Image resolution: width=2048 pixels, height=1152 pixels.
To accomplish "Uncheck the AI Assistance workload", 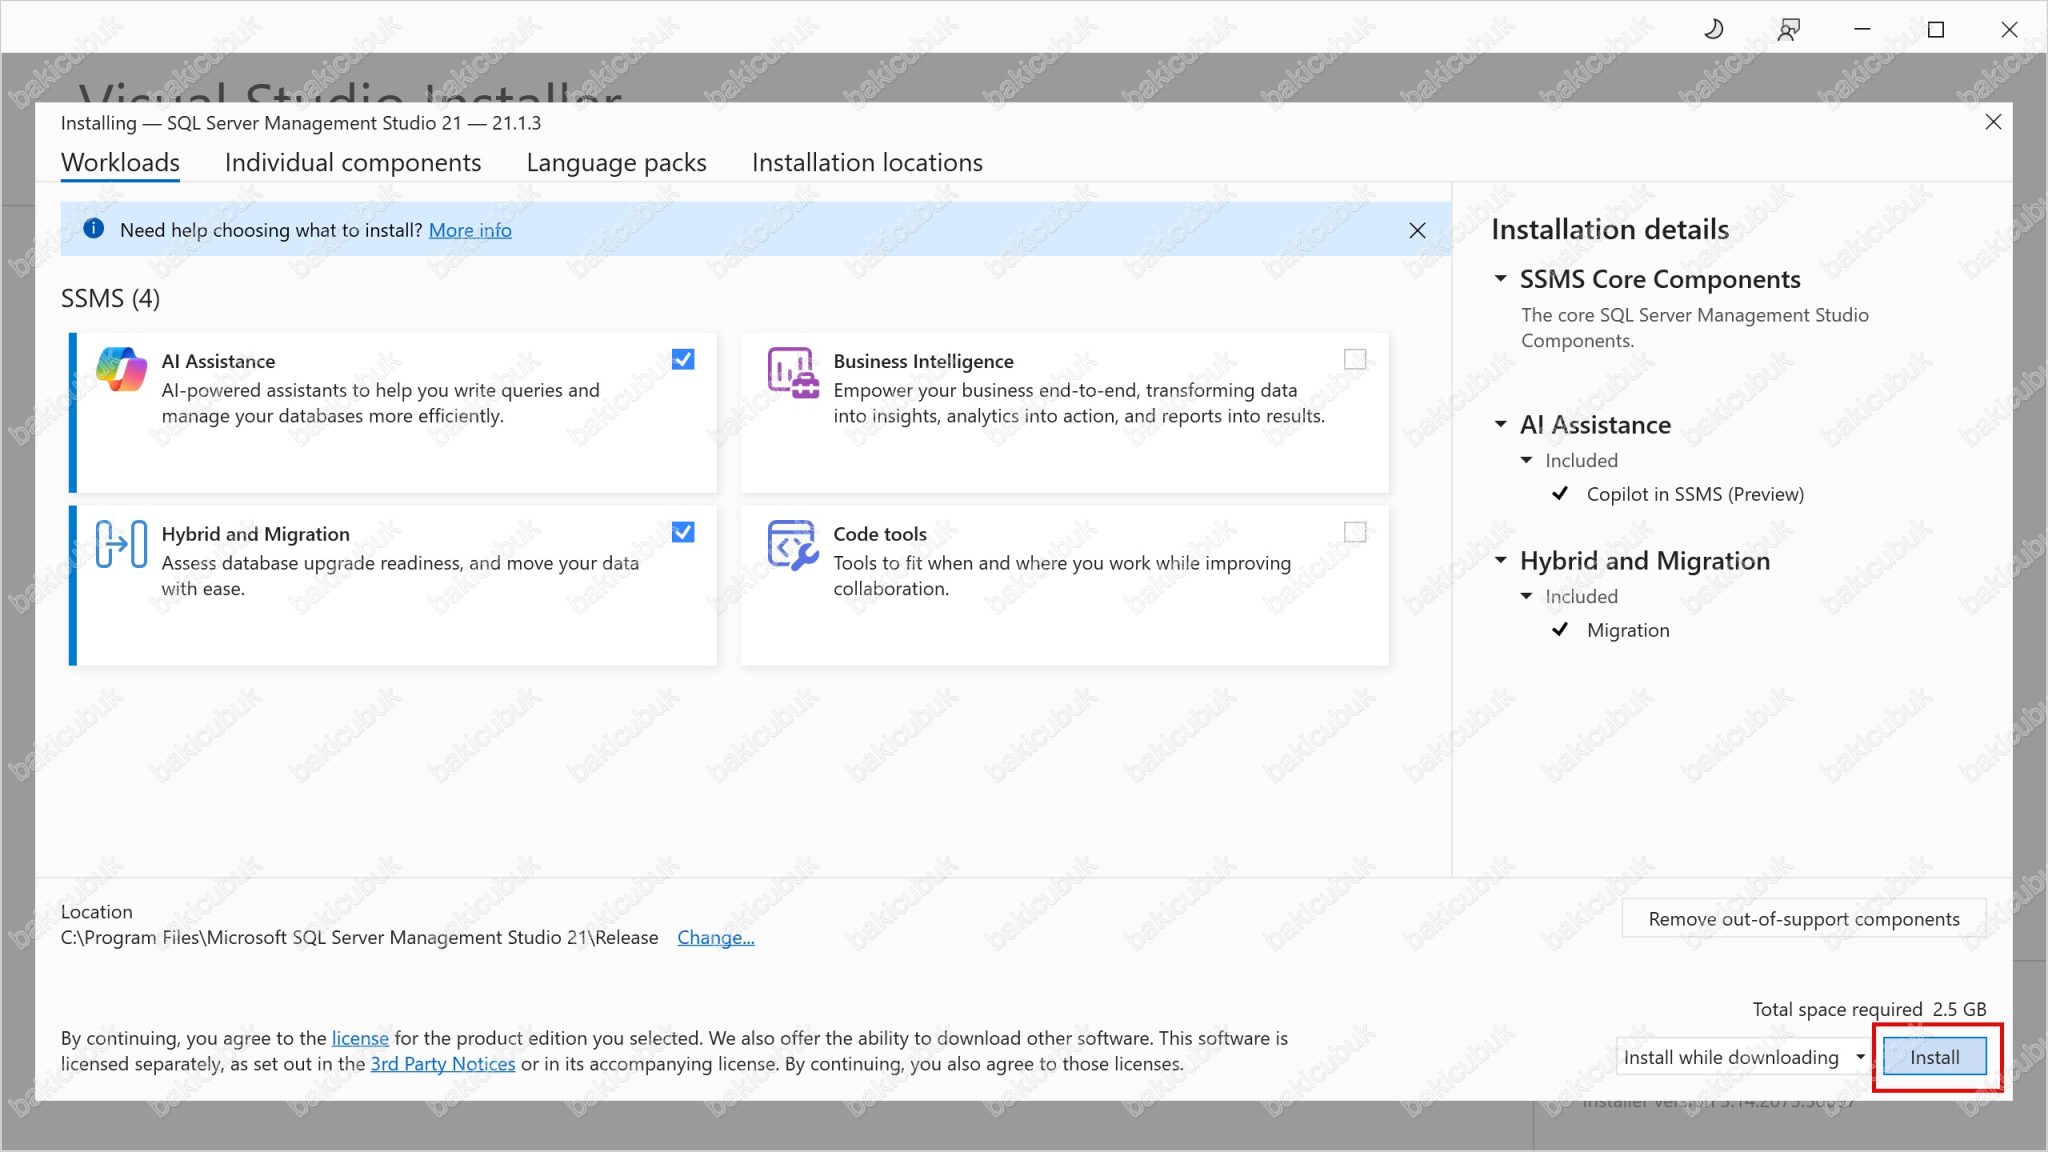I will (x=684, y=360).
